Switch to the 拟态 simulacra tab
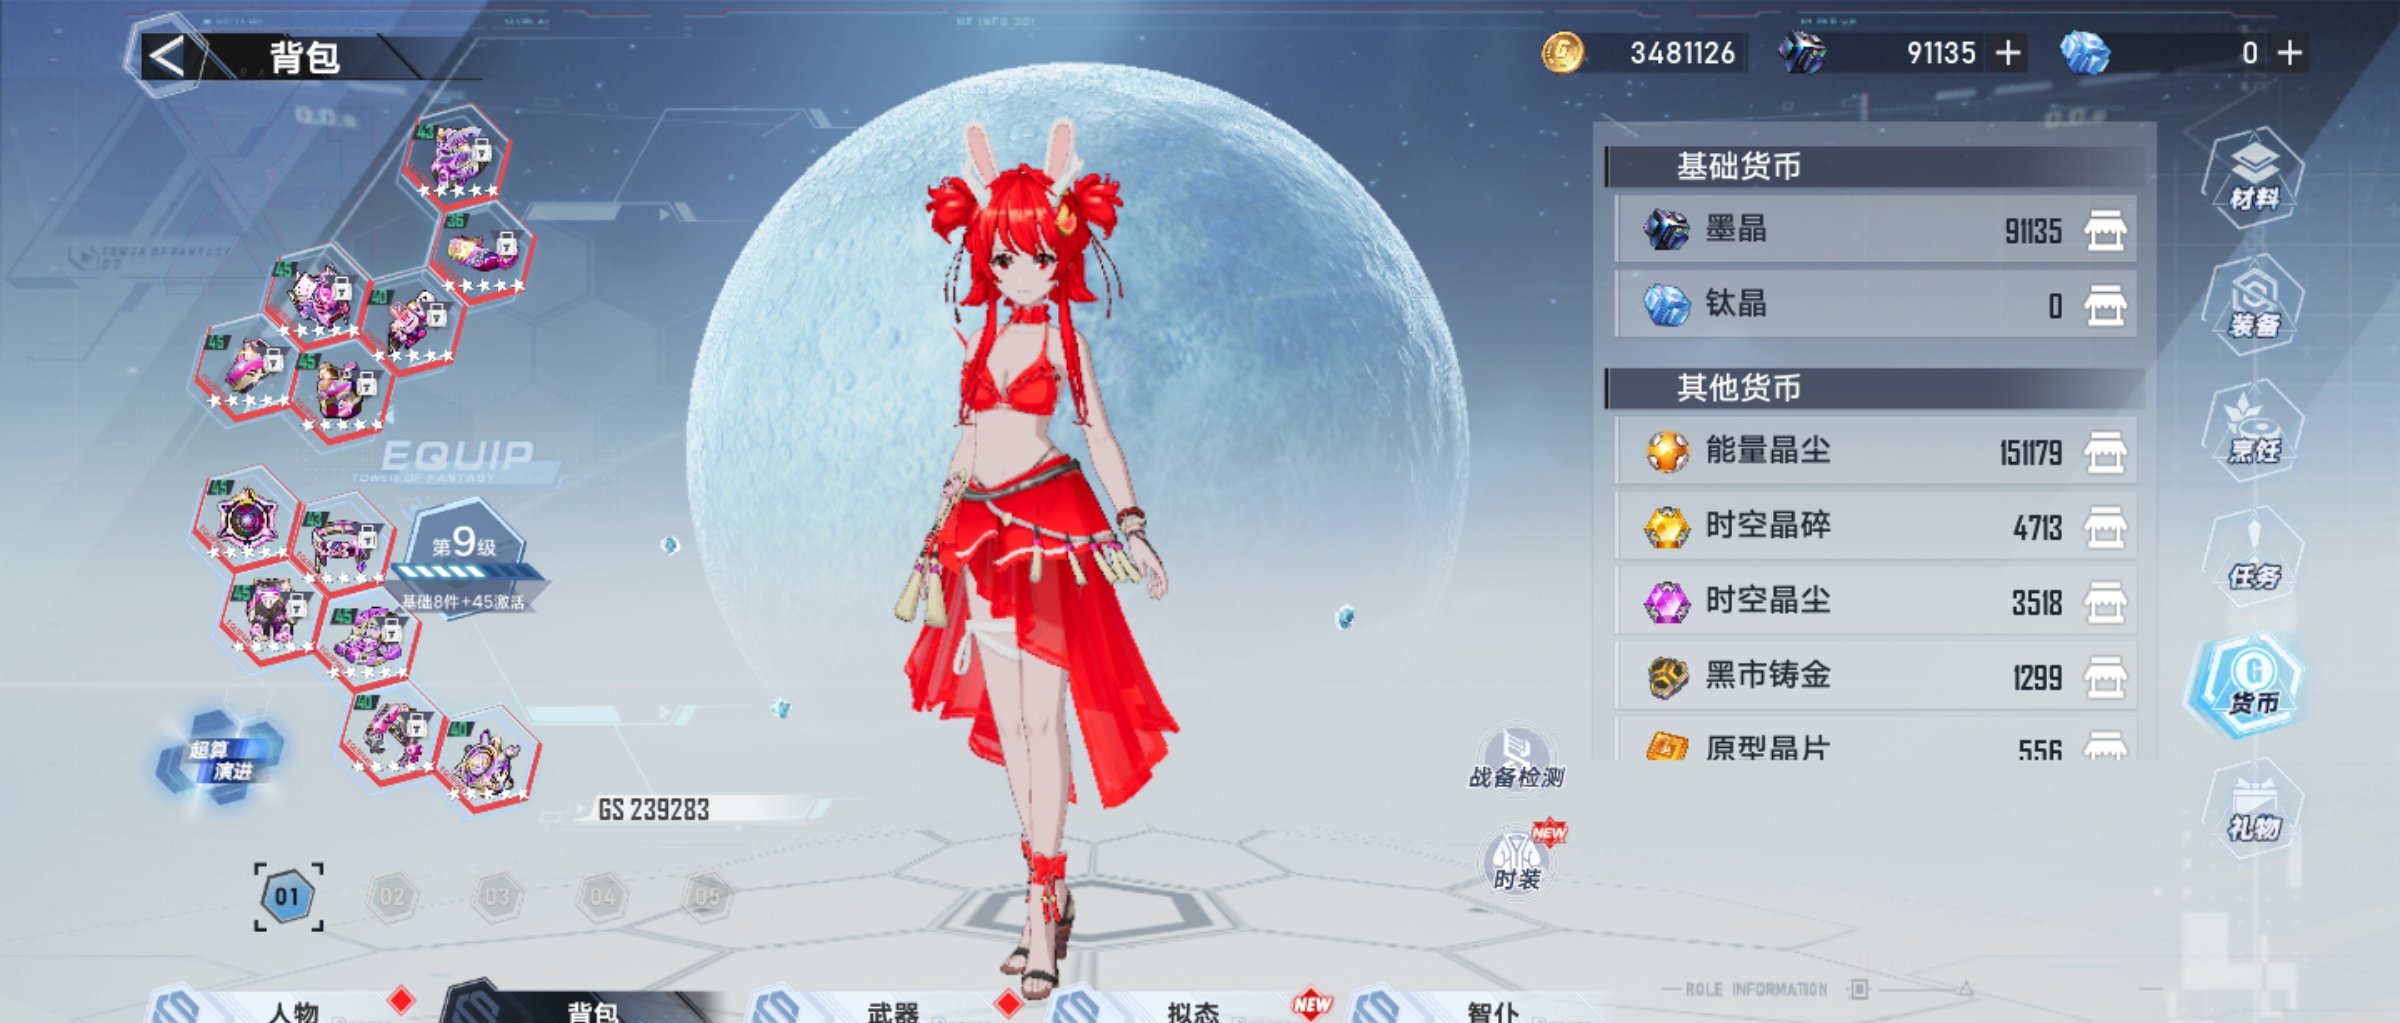This screenshot has height=1023, width=2400. coord(1192,1008)
